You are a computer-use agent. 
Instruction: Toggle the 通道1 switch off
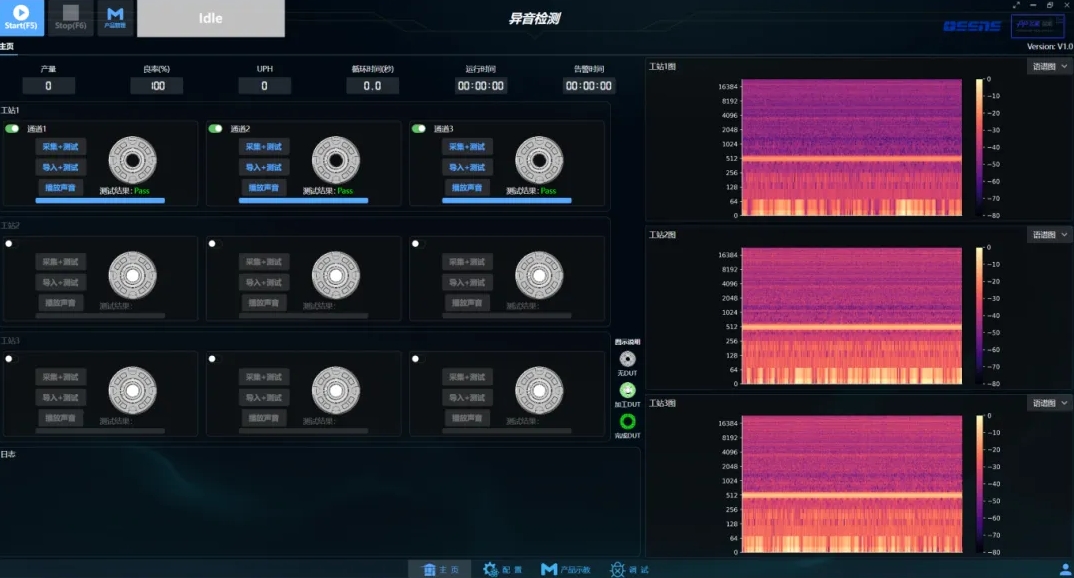[x=12, y=129]
